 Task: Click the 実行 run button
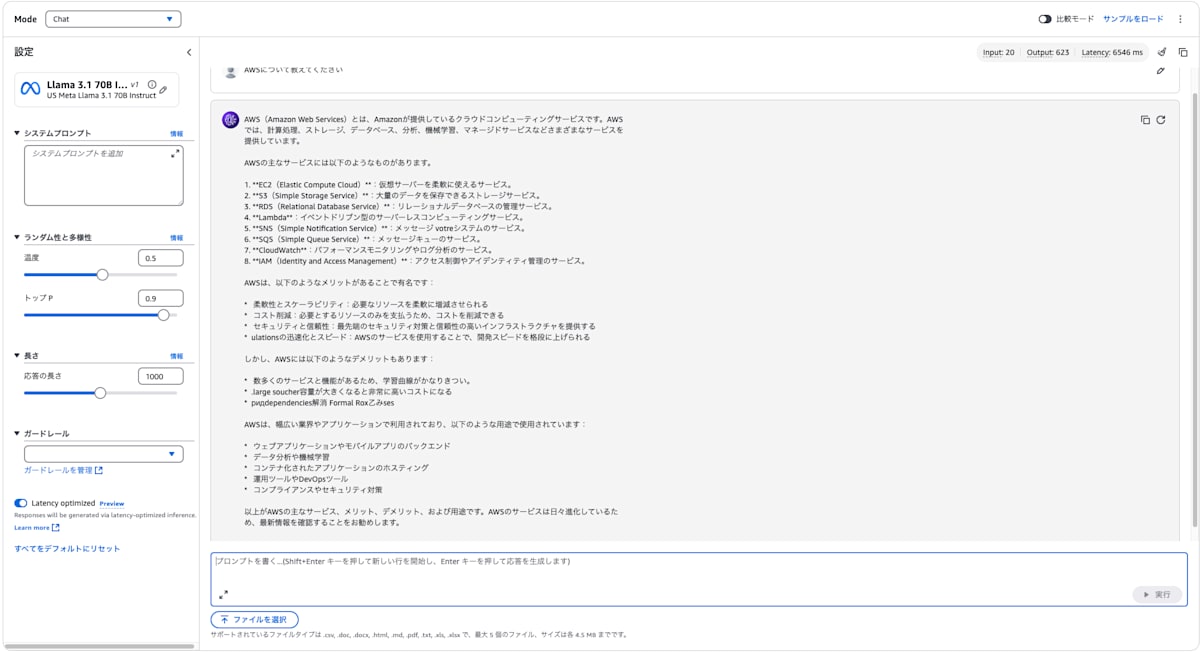click(1157, 594)
